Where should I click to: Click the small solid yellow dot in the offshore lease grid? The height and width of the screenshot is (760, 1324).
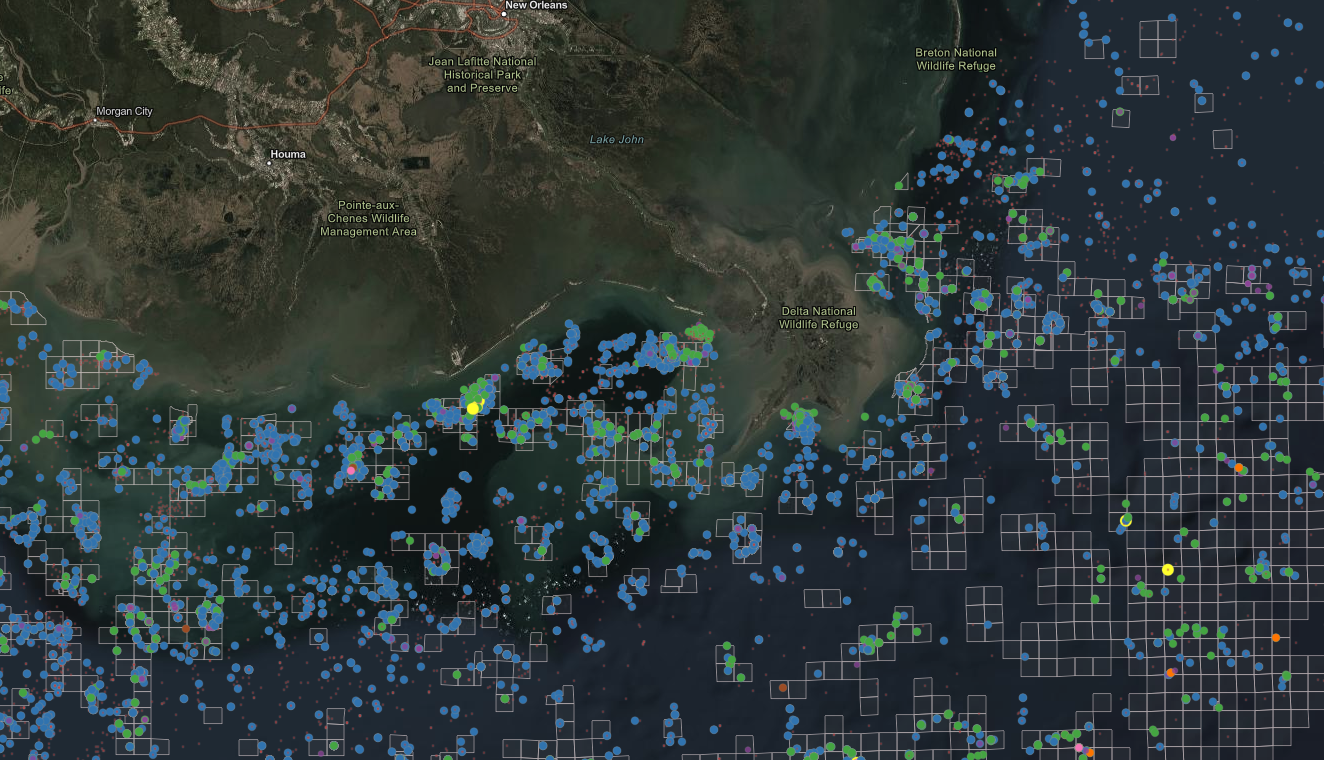[1167, 569]
